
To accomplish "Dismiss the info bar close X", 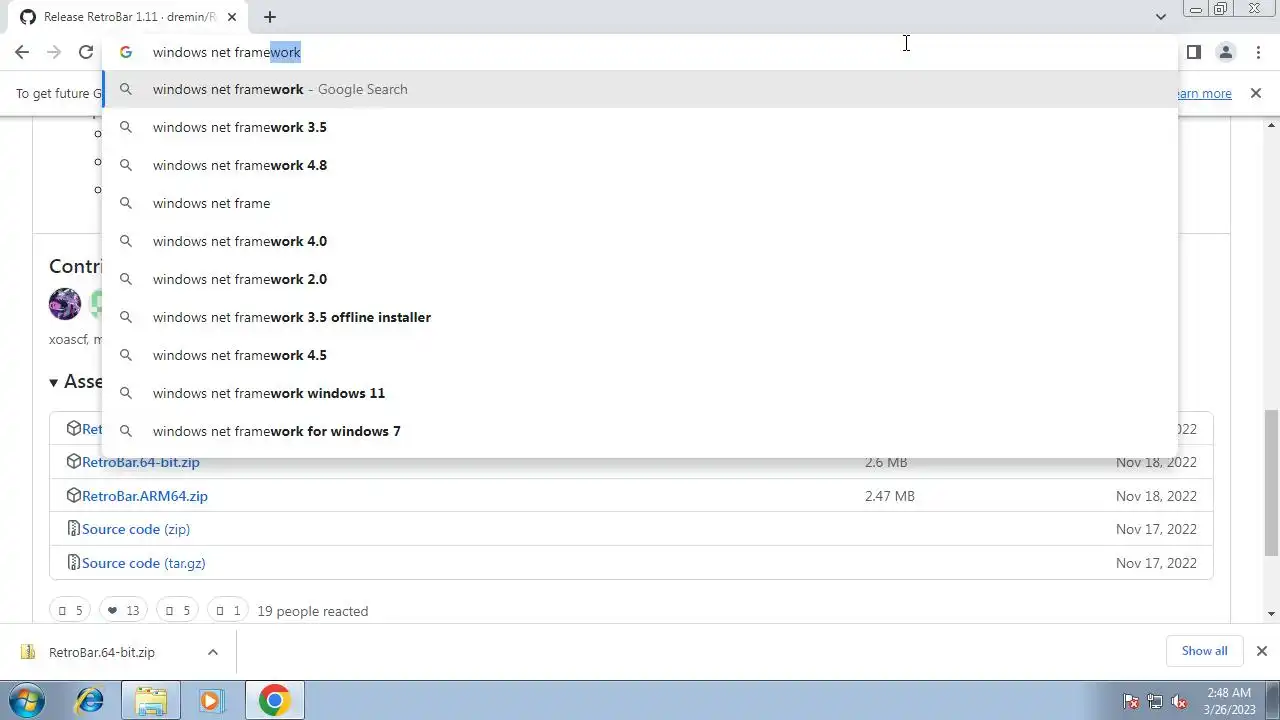I will click(1256, 93).
